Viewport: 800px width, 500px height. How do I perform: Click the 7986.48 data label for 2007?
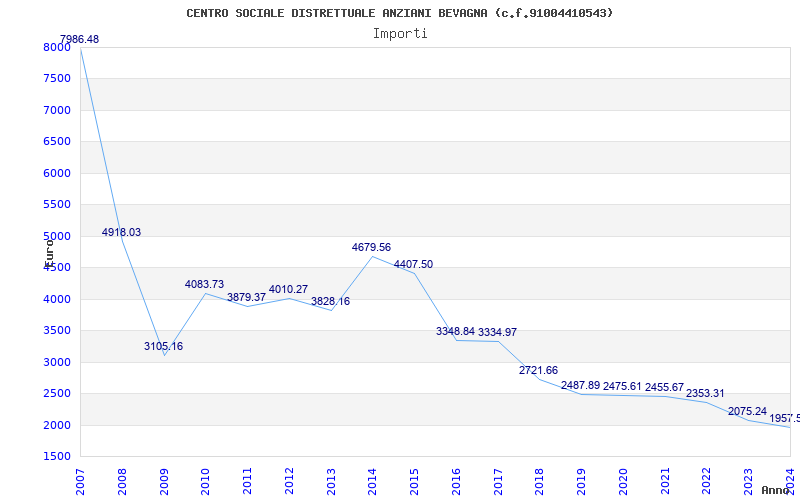coord(80,40)
